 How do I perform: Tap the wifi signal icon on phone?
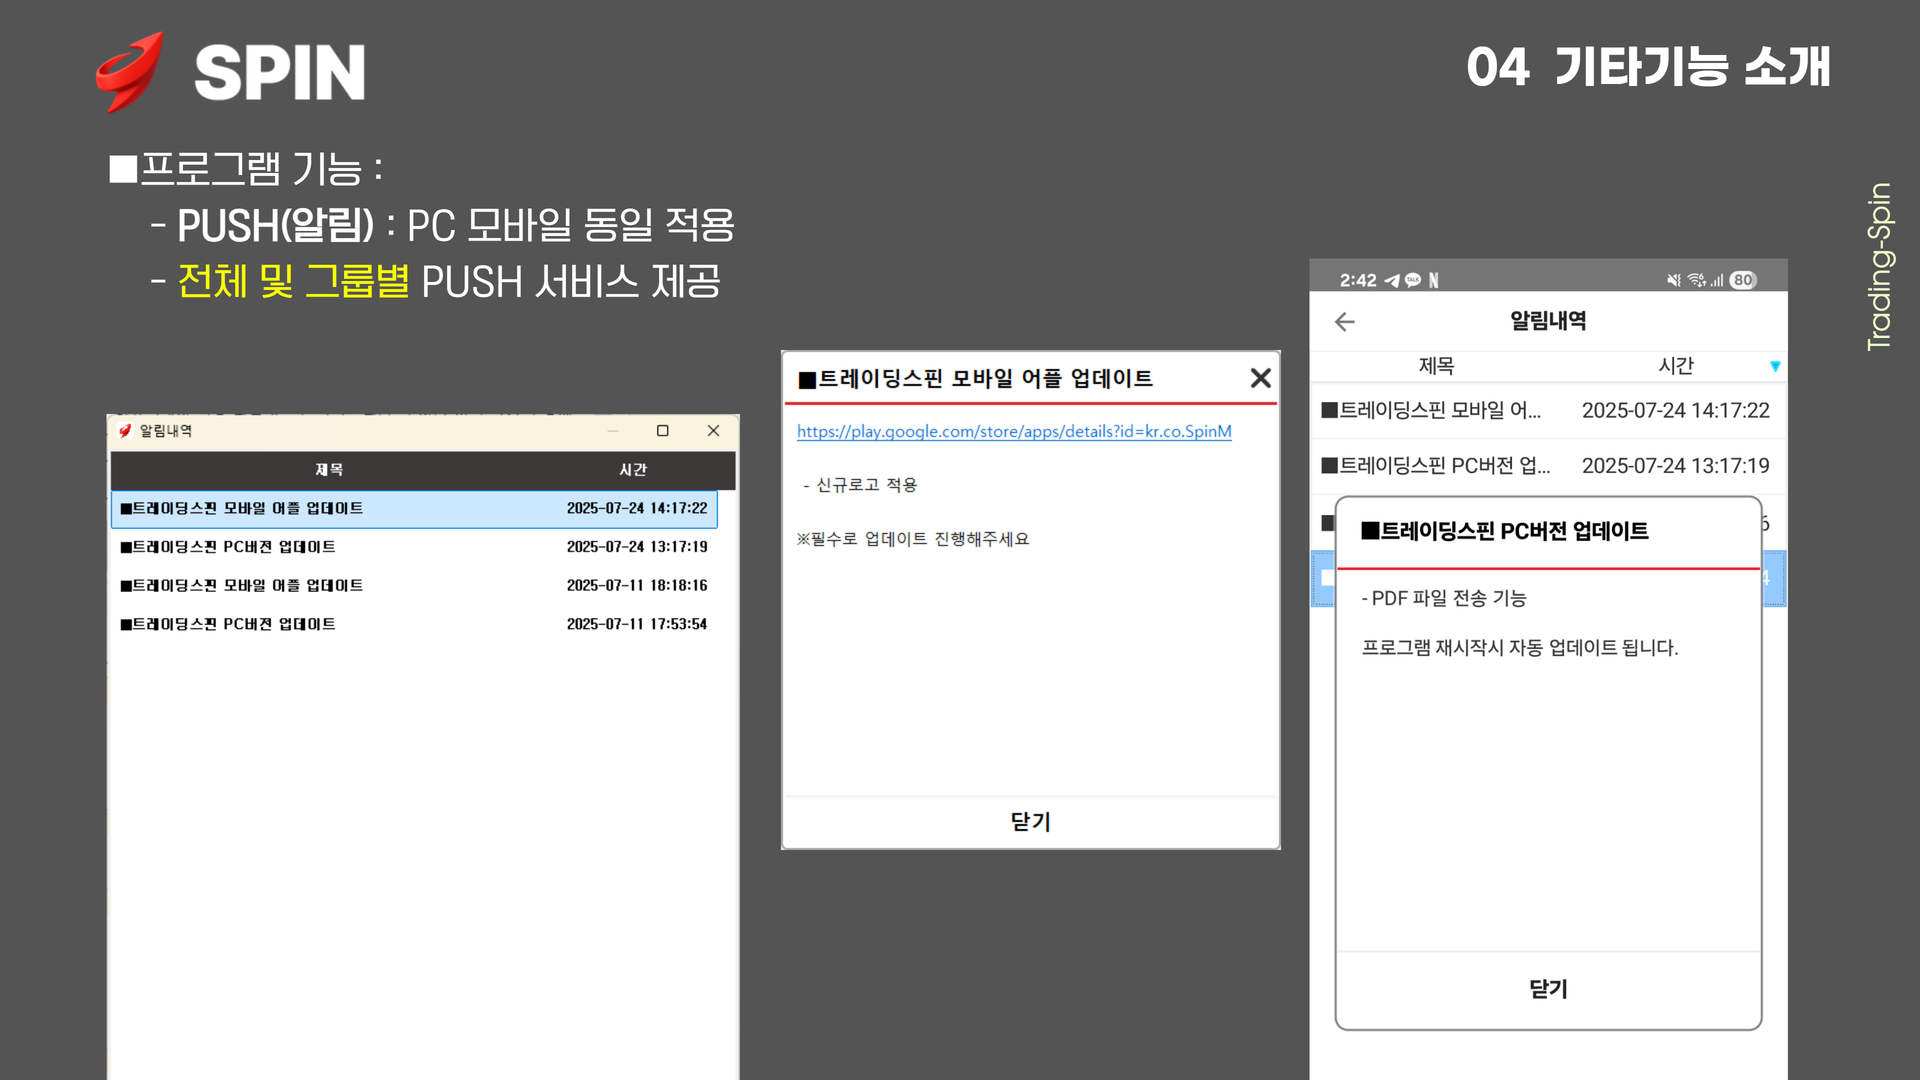pos(1696,280)
